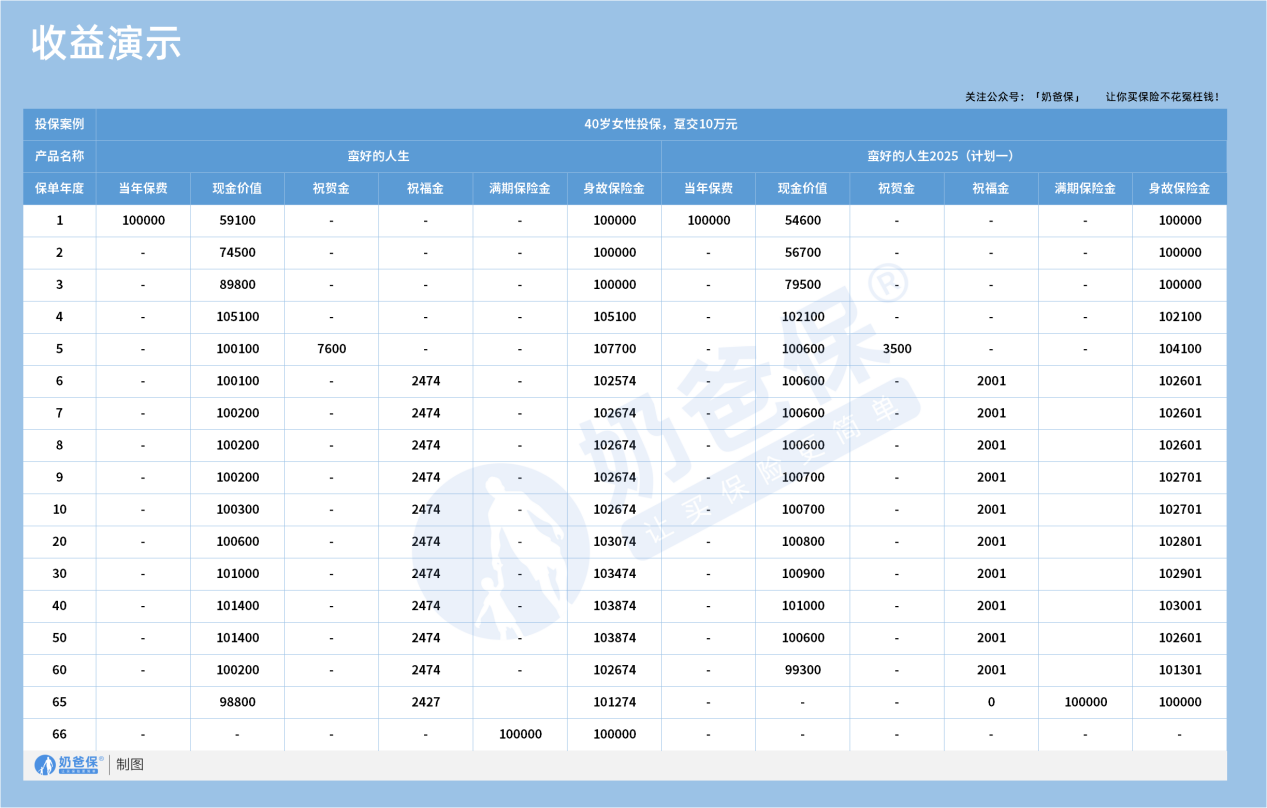Image resolution: width=1267 pixels, height=808 pixels.
Task: Click the 投保案例 label cell
Action: click(59, 124)
